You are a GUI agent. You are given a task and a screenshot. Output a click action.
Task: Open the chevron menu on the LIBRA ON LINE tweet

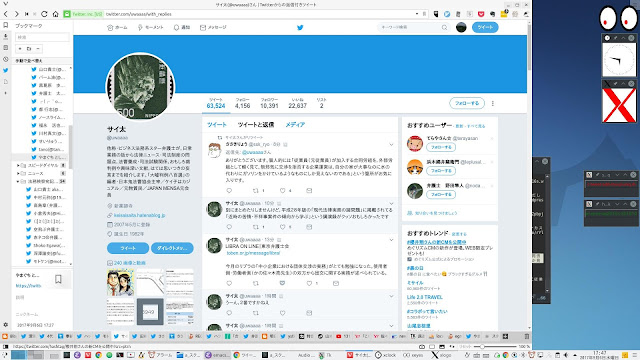(x=391, y=240)
